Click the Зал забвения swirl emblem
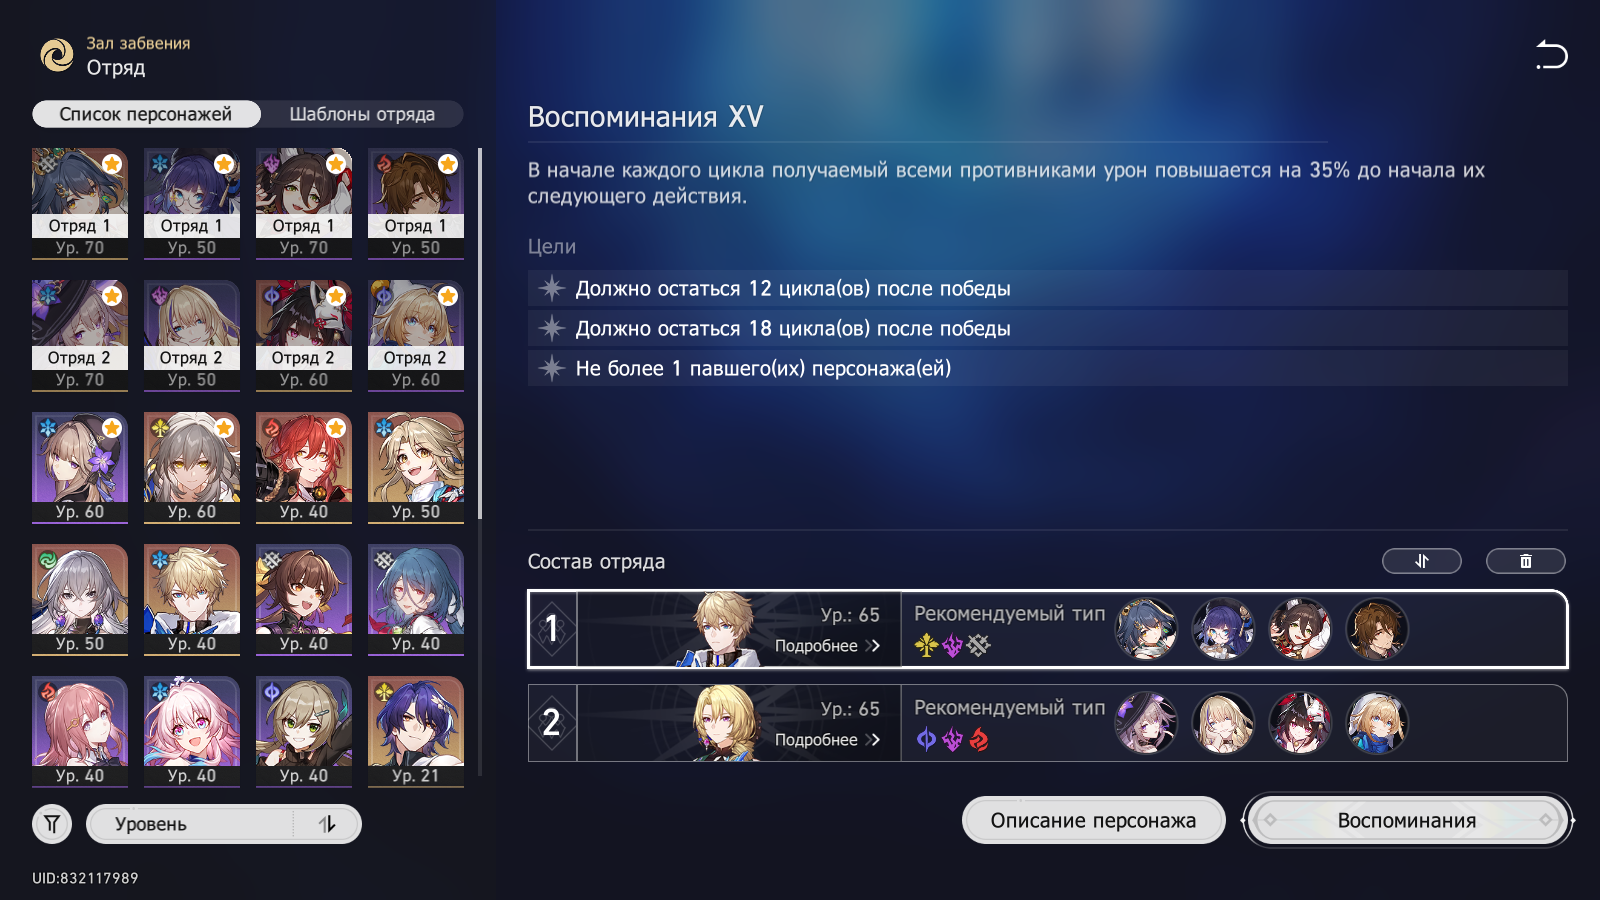 [x=57, y=55]
